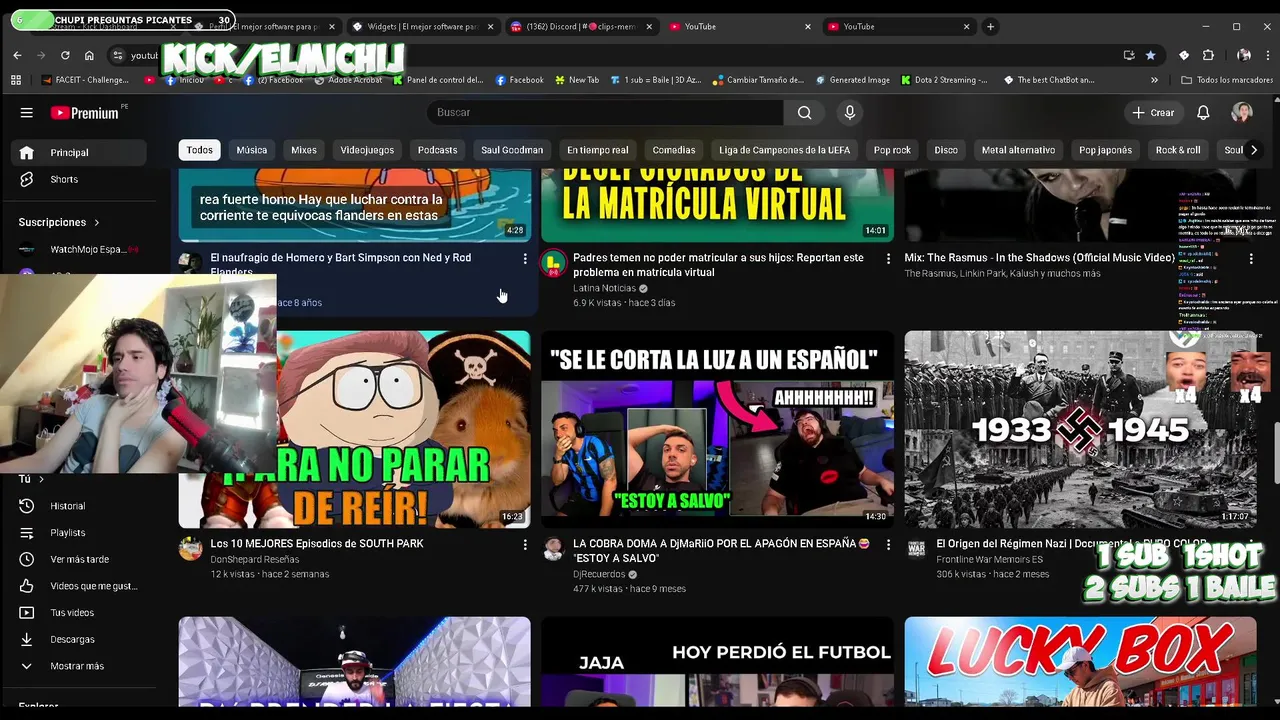Open Historial in the sidebar
Viewport: 1280px width, 720px height.
click(79, 506)
